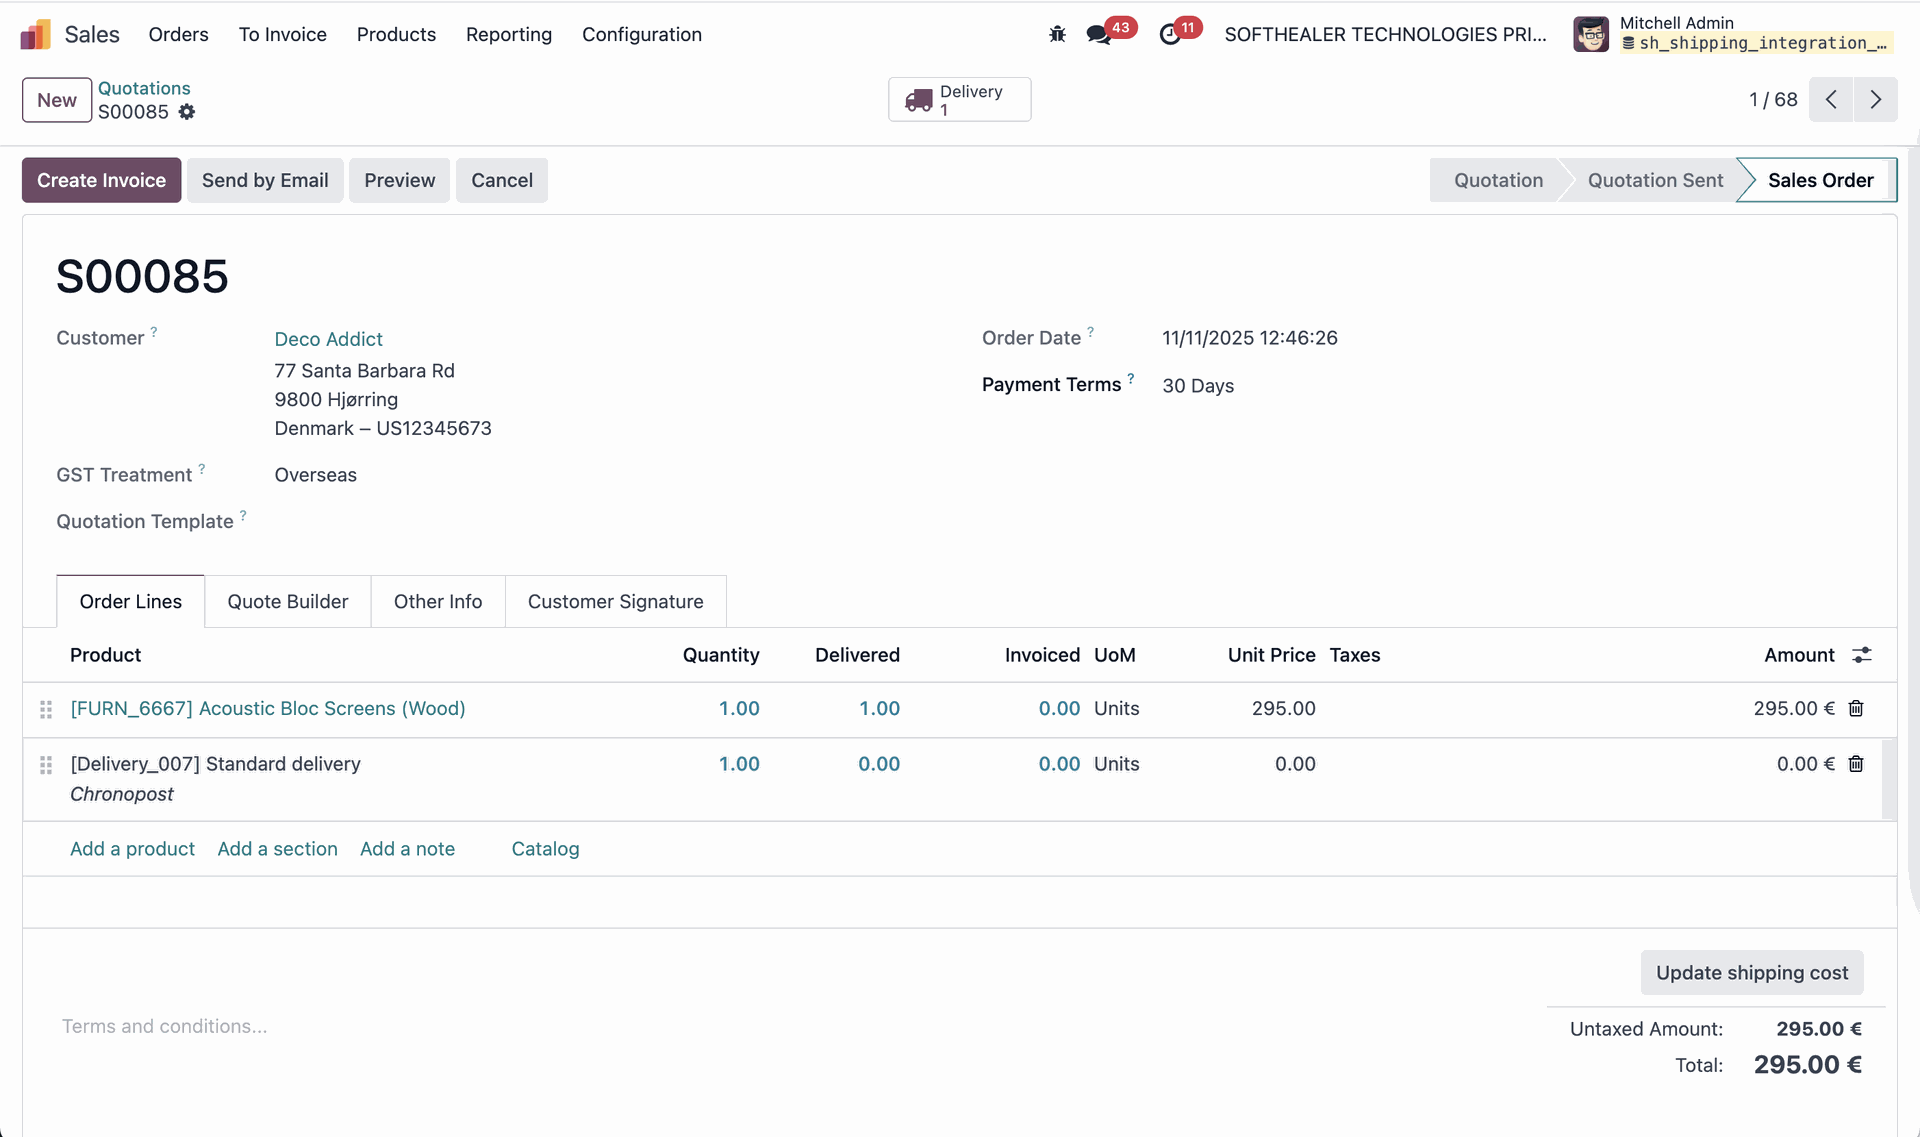
Task: Click the Sales app logo icon
Action: tap(36, 35)
